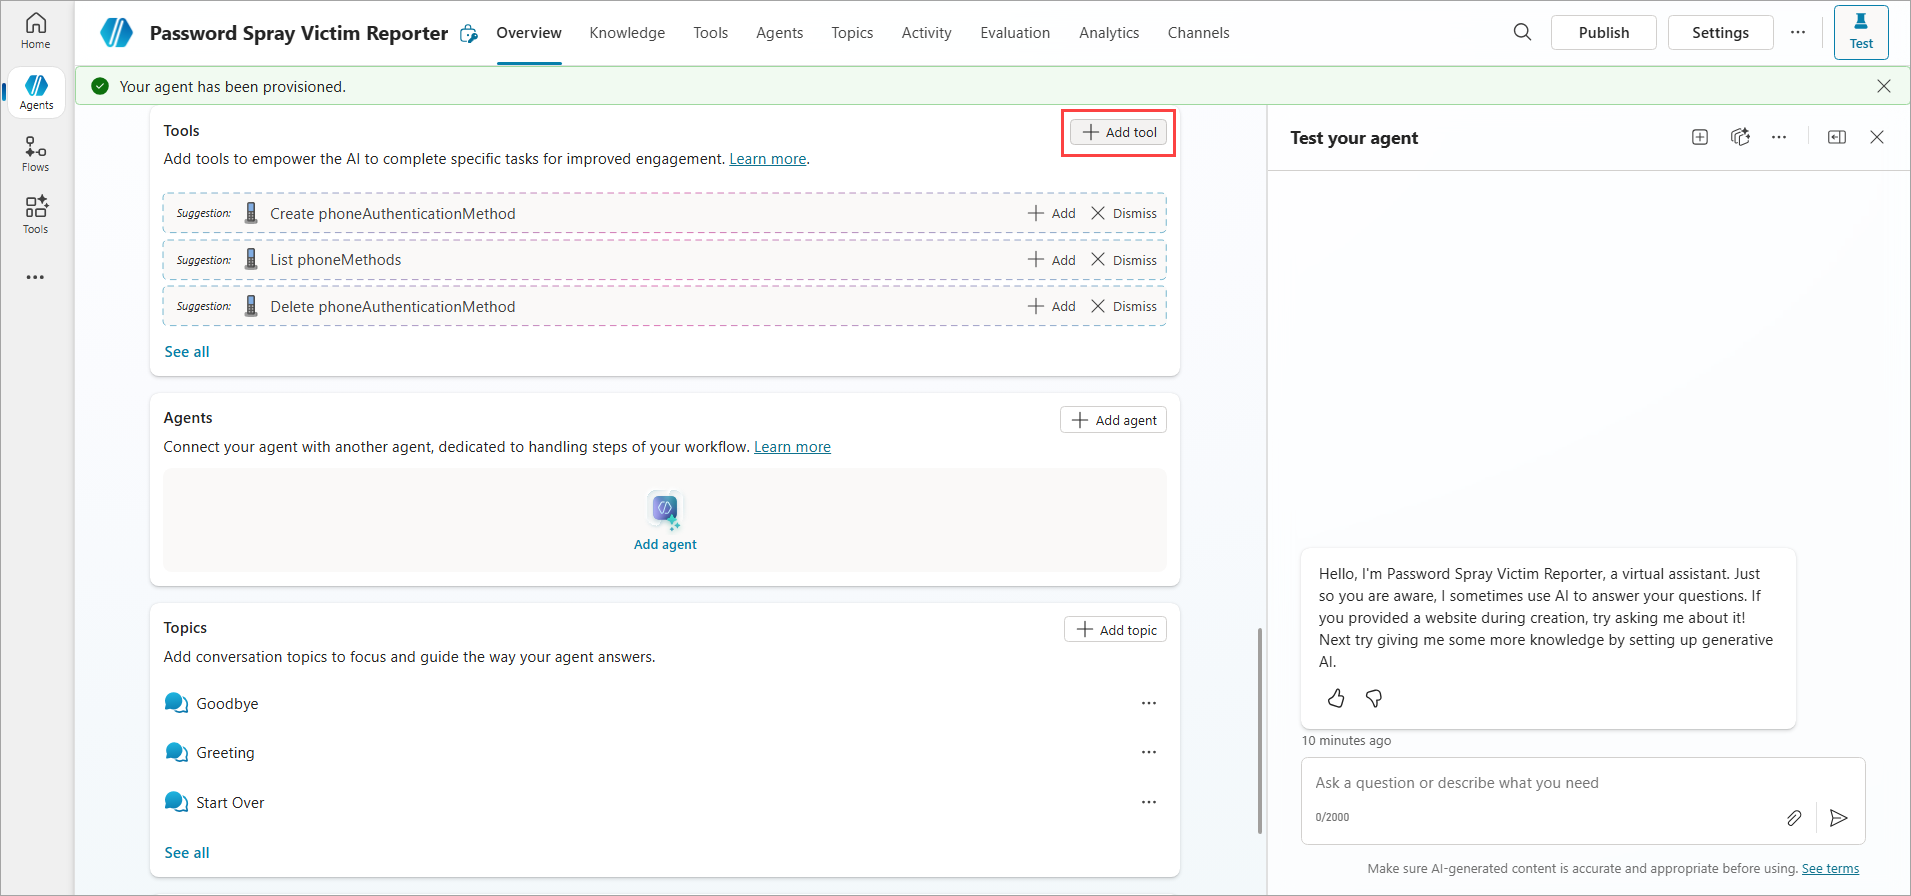Attach a file with the paperclip icon
This screenshot has height=896, width=1911.
[1794, 818]
